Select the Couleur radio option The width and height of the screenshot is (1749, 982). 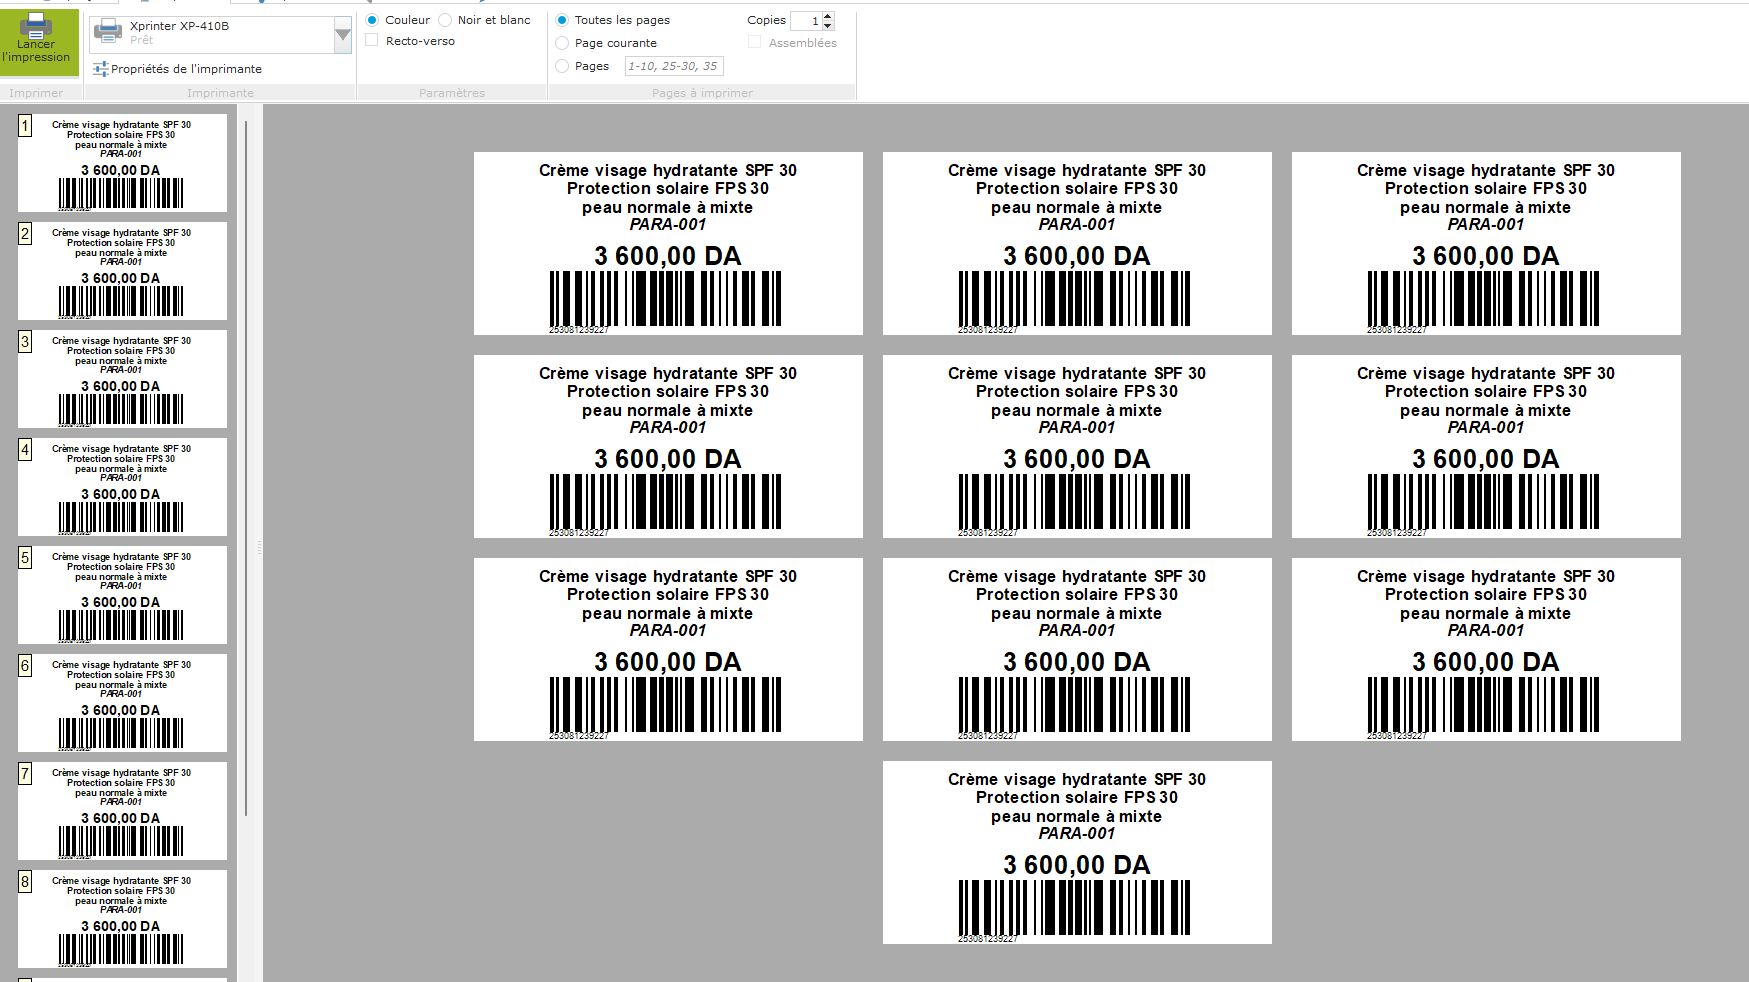click(372, 20)
